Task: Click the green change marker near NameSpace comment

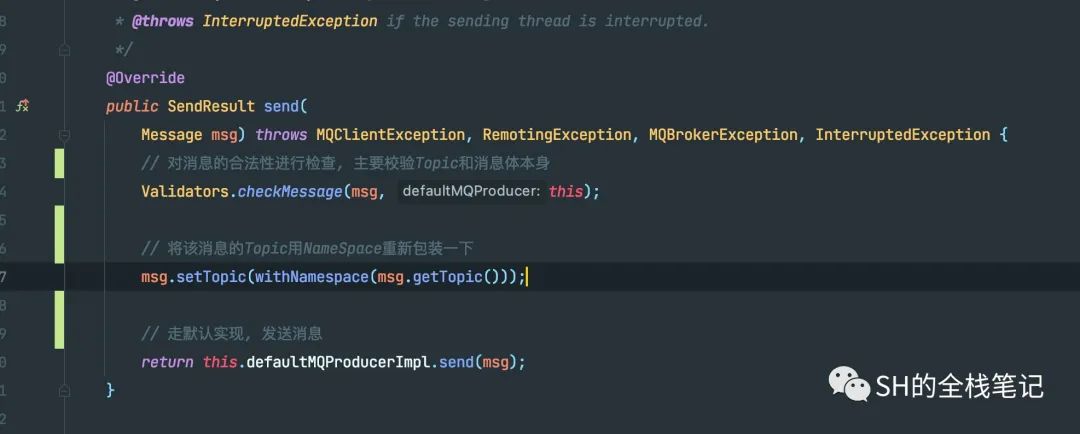Action: pos(59,234)
